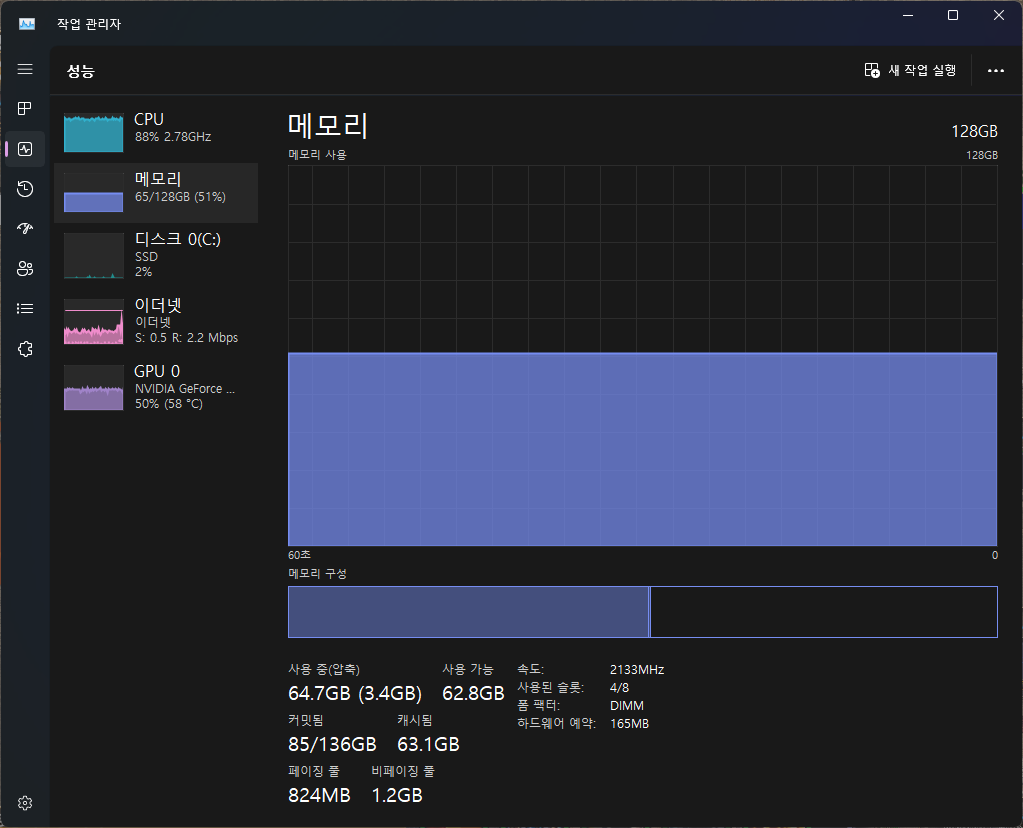Click the Ethernet throughput mini graph
The image size is (1023, 828).
pos(93,322)
